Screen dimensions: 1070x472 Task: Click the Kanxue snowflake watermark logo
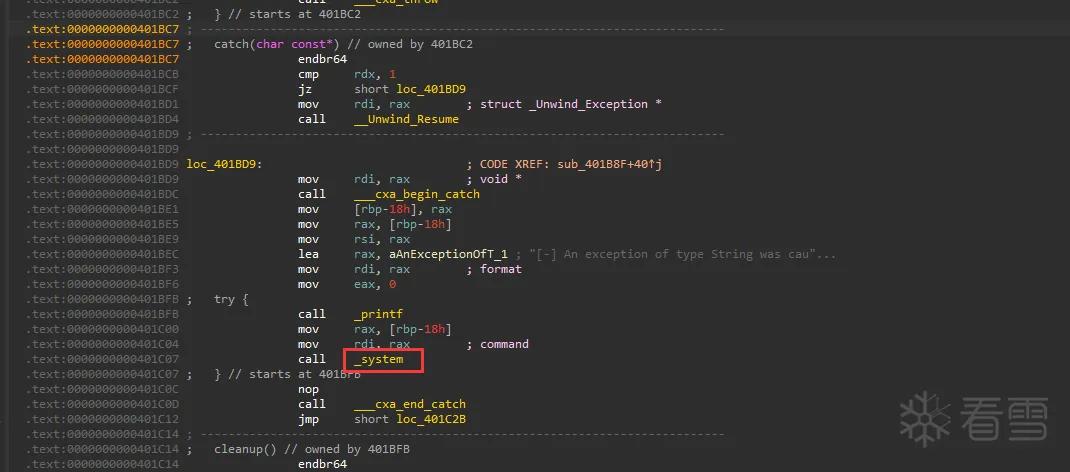click(x=925, y=419)
